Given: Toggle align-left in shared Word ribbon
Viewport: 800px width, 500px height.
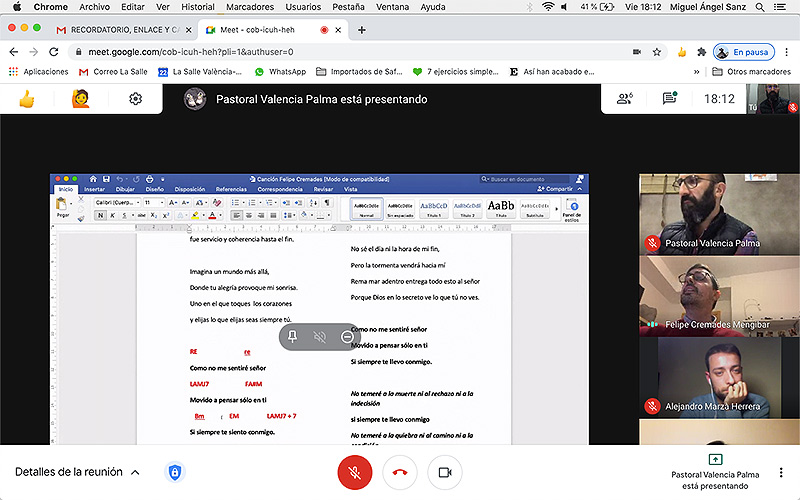Looking at the screenshot, I should coord(237,215).
